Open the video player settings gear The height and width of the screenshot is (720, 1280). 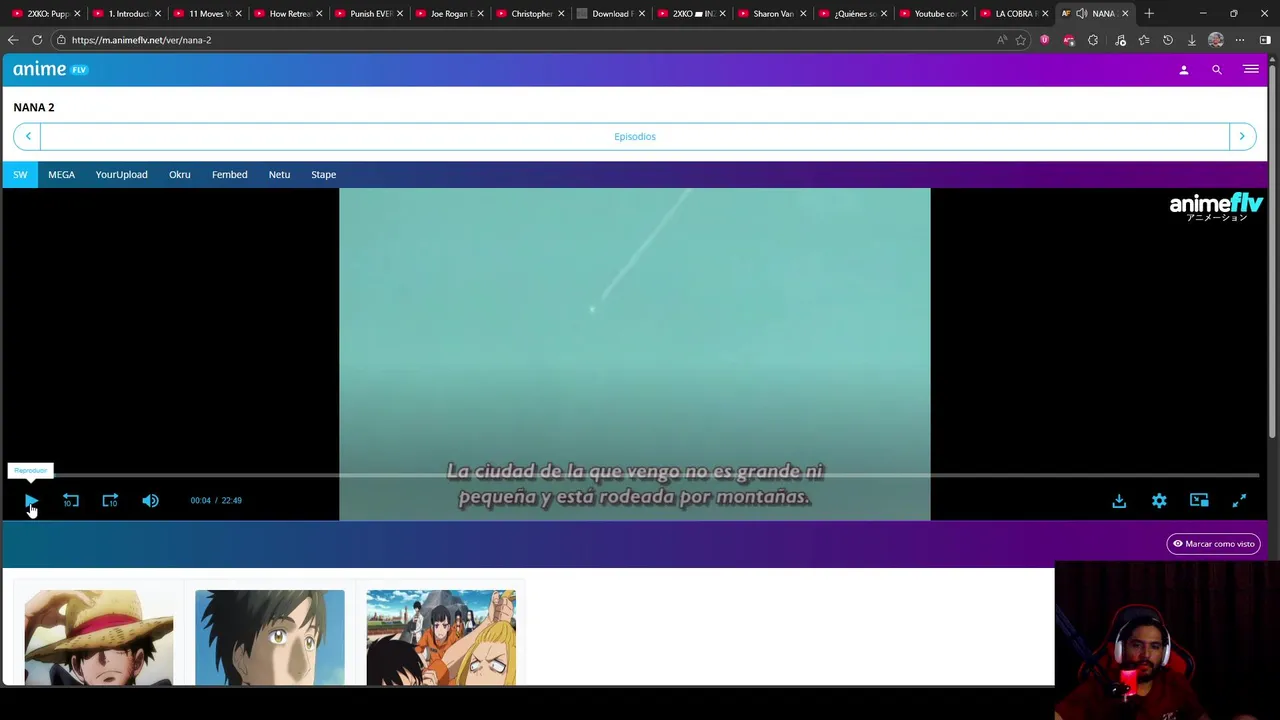point(1159,500)
